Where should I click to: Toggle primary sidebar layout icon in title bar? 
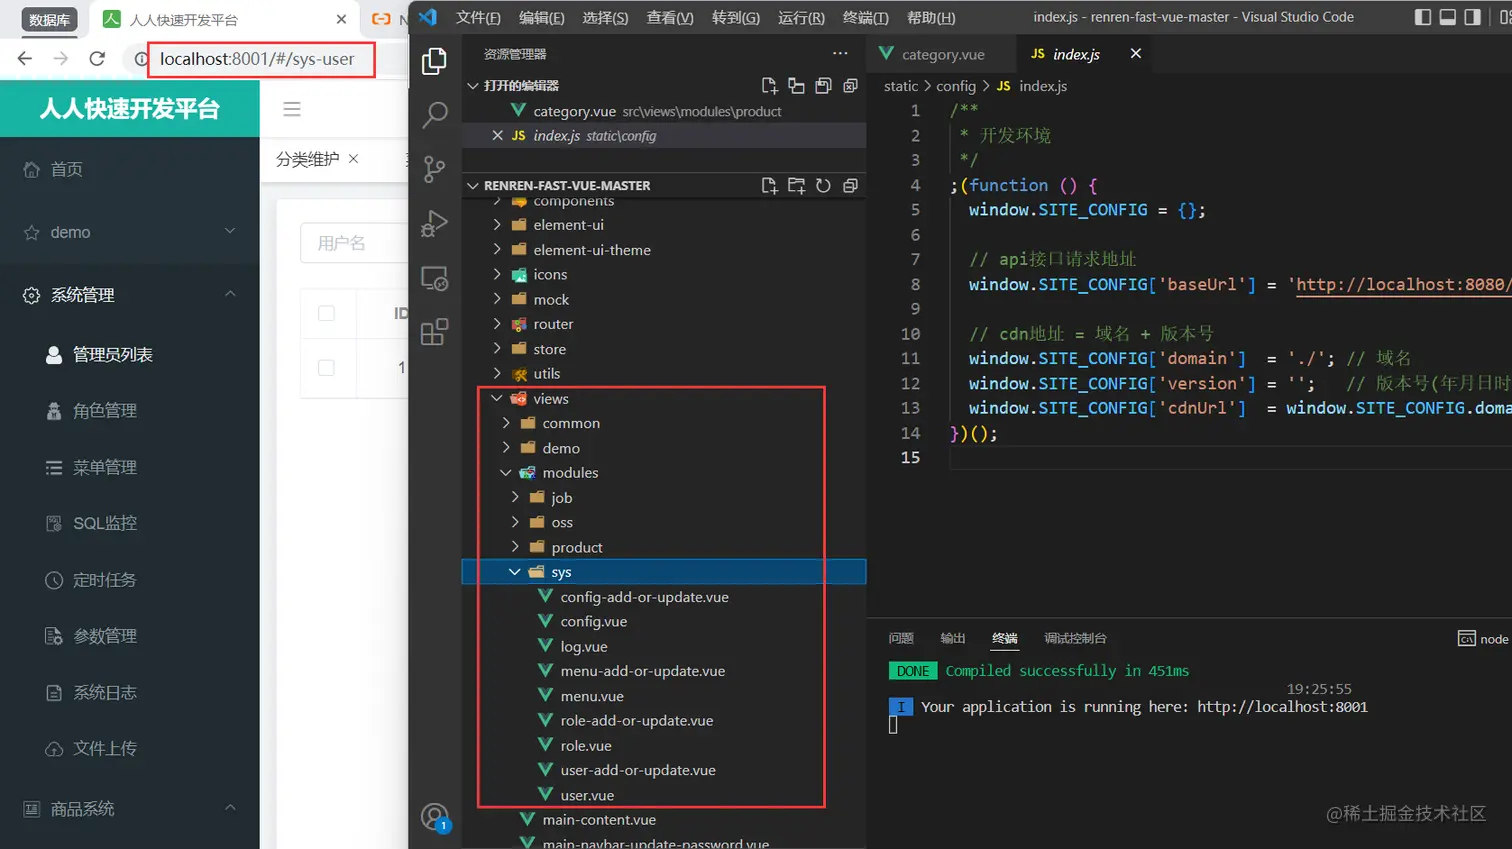1423,17
